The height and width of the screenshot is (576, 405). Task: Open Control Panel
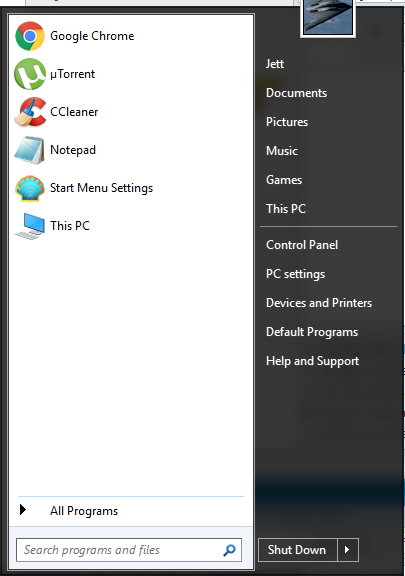coord(302,245)
